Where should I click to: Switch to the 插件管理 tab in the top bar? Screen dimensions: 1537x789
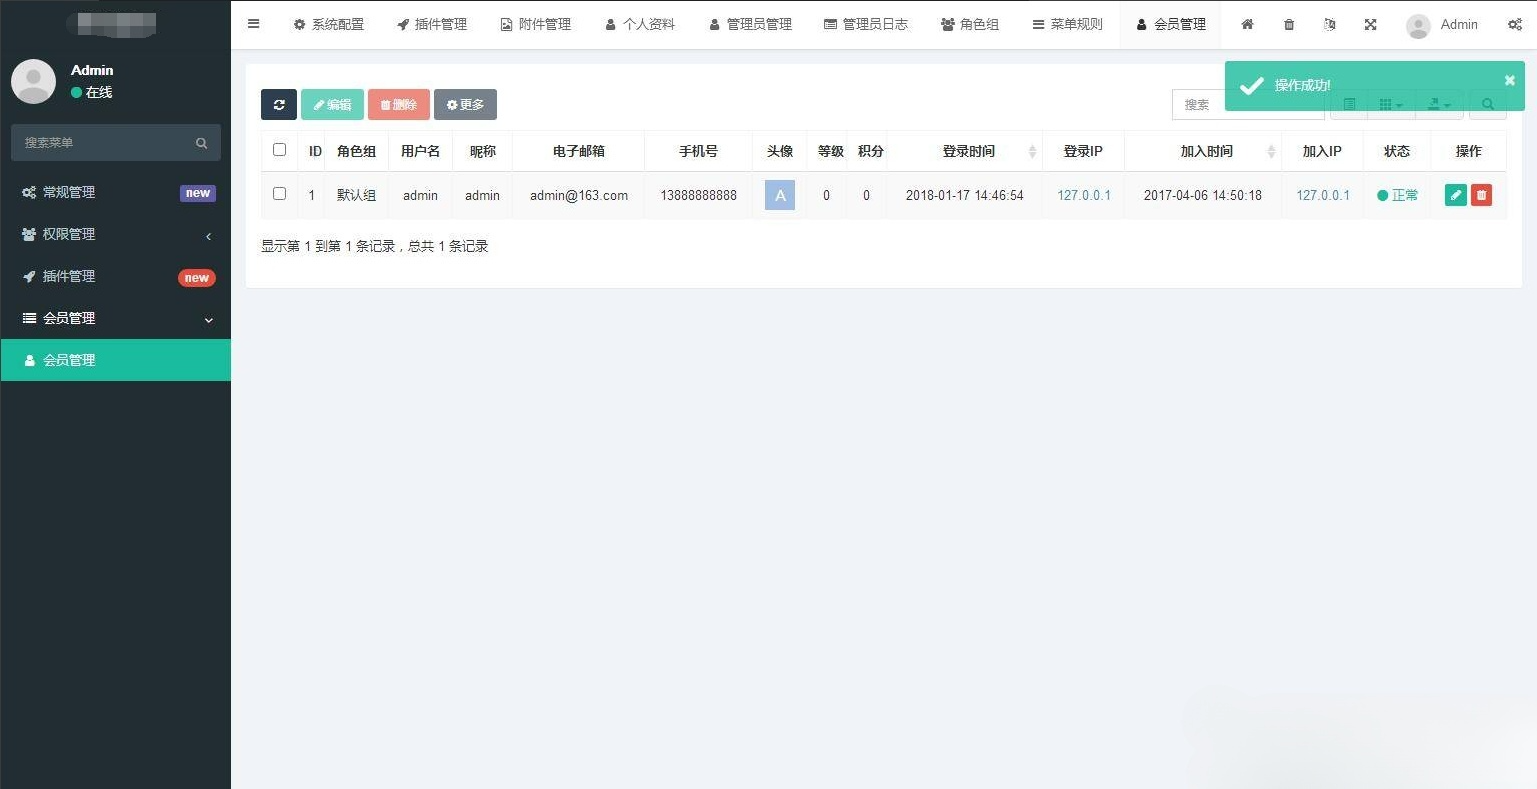point(432,25)
